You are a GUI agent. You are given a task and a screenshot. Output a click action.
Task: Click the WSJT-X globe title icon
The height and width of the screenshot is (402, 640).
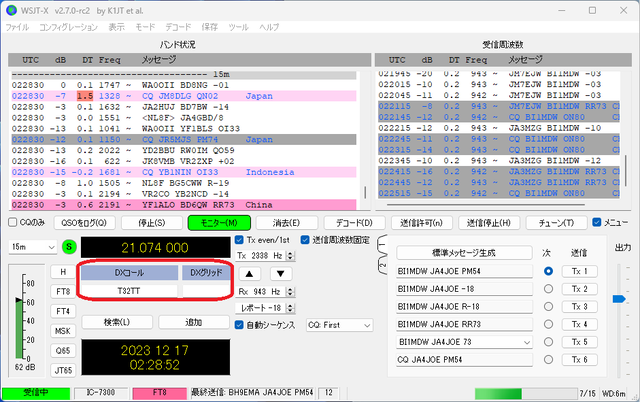[11, 11]
